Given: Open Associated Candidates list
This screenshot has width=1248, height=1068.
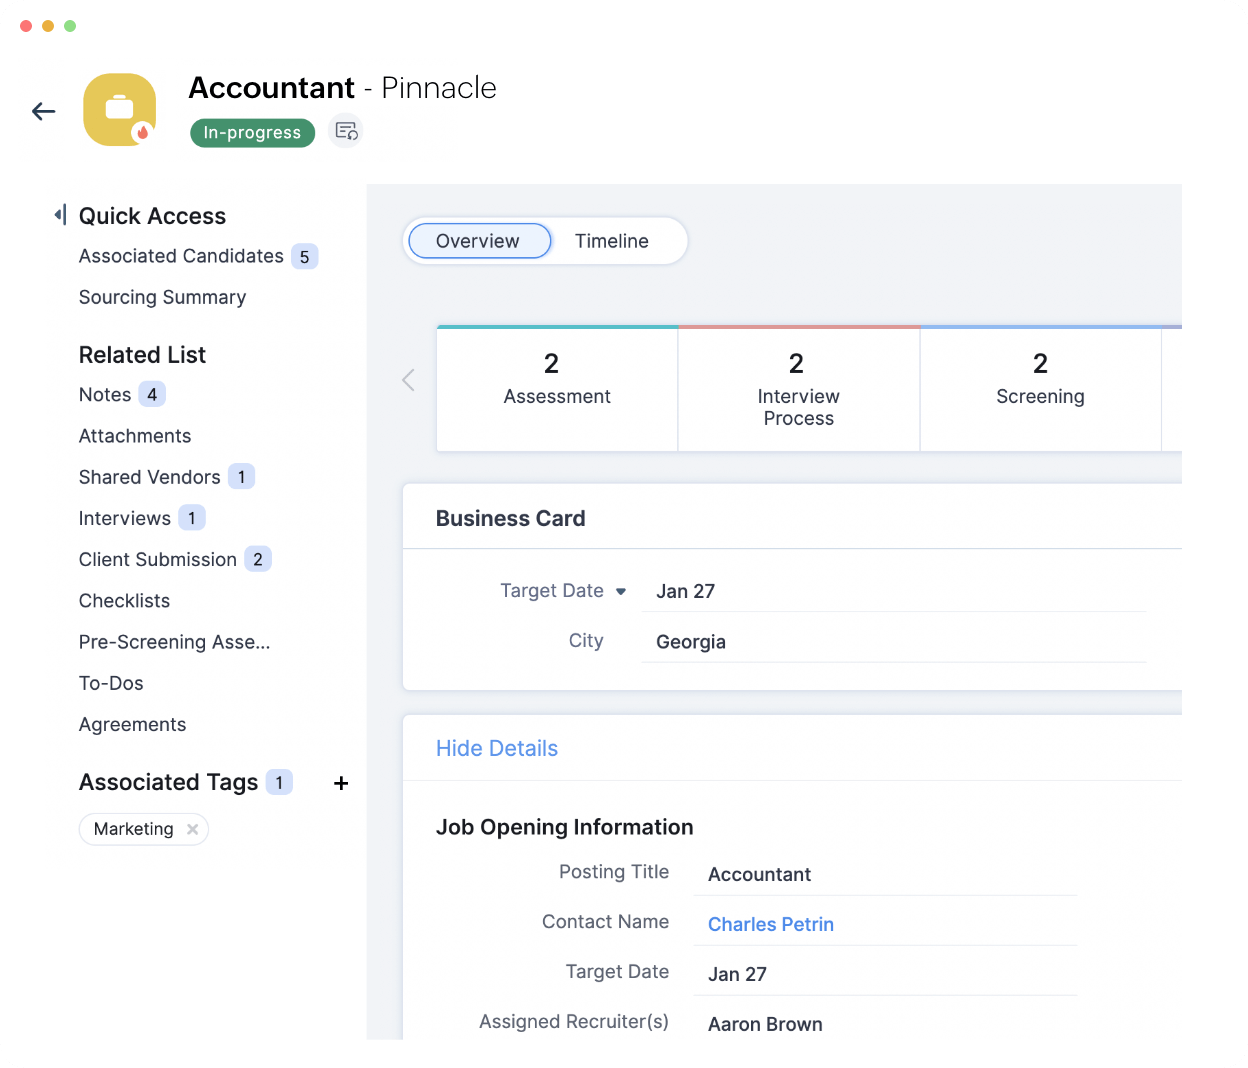Looking at the screenshot, I should coord(181,256).
